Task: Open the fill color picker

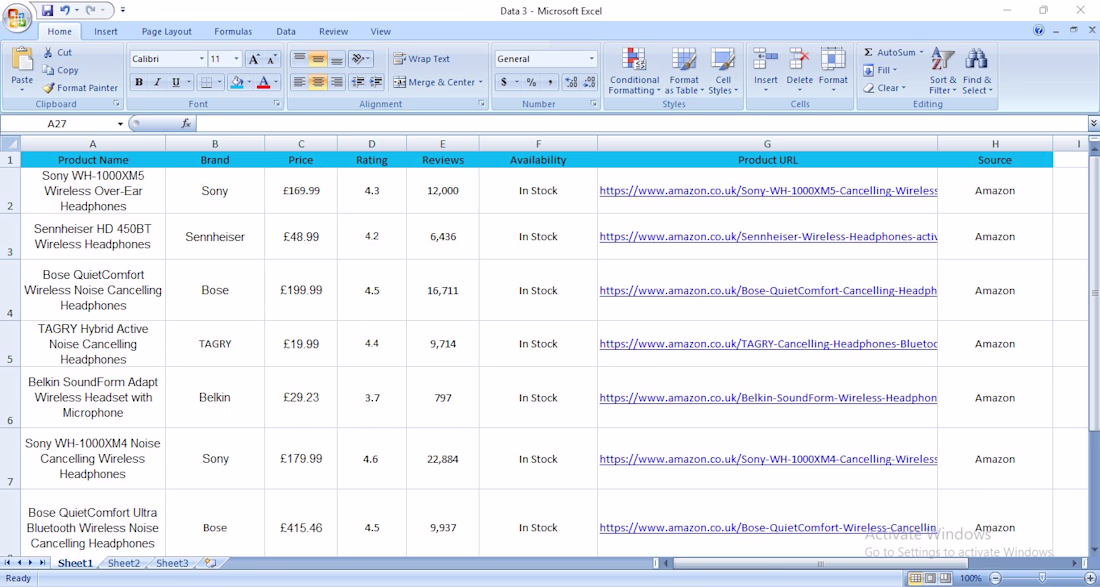Action: (236, 83)
